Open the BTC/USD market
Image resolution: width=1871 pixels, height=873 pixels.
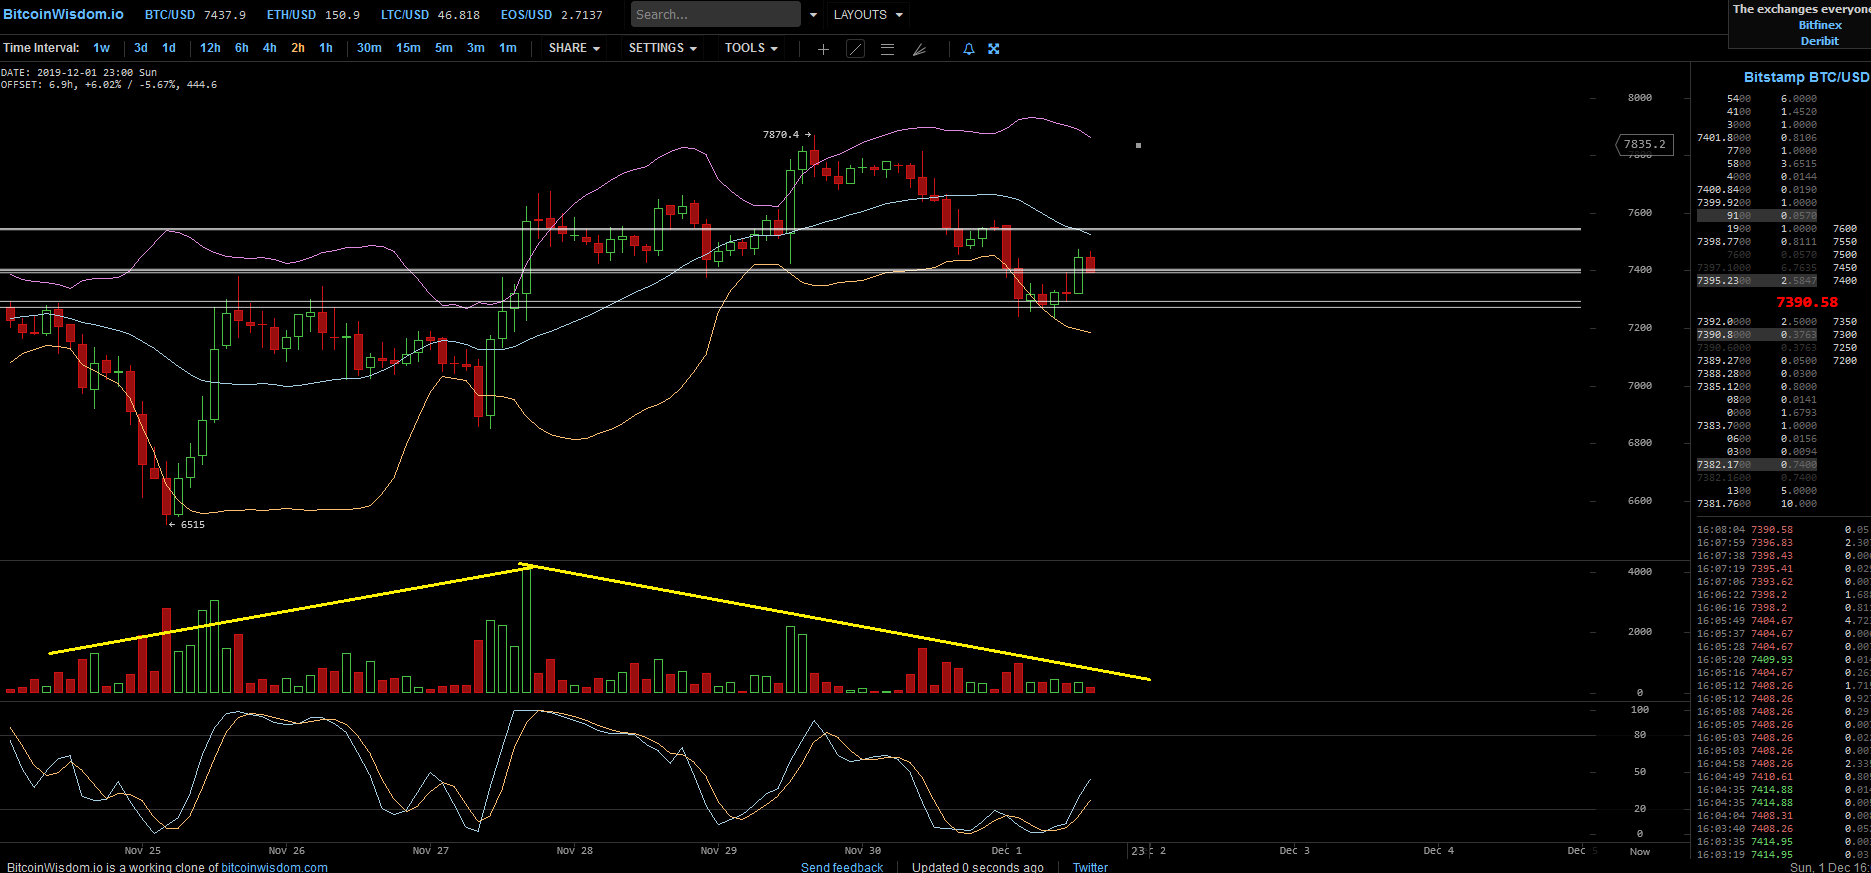pos(195,15)
